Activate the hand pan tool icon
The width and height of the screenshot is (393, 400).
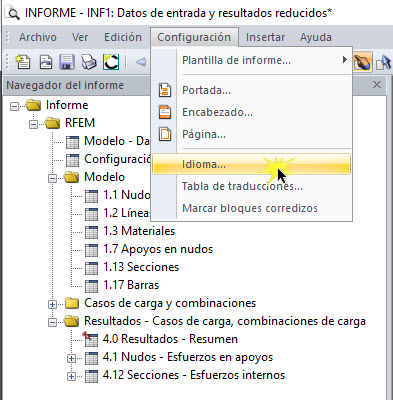click(362, 62)
